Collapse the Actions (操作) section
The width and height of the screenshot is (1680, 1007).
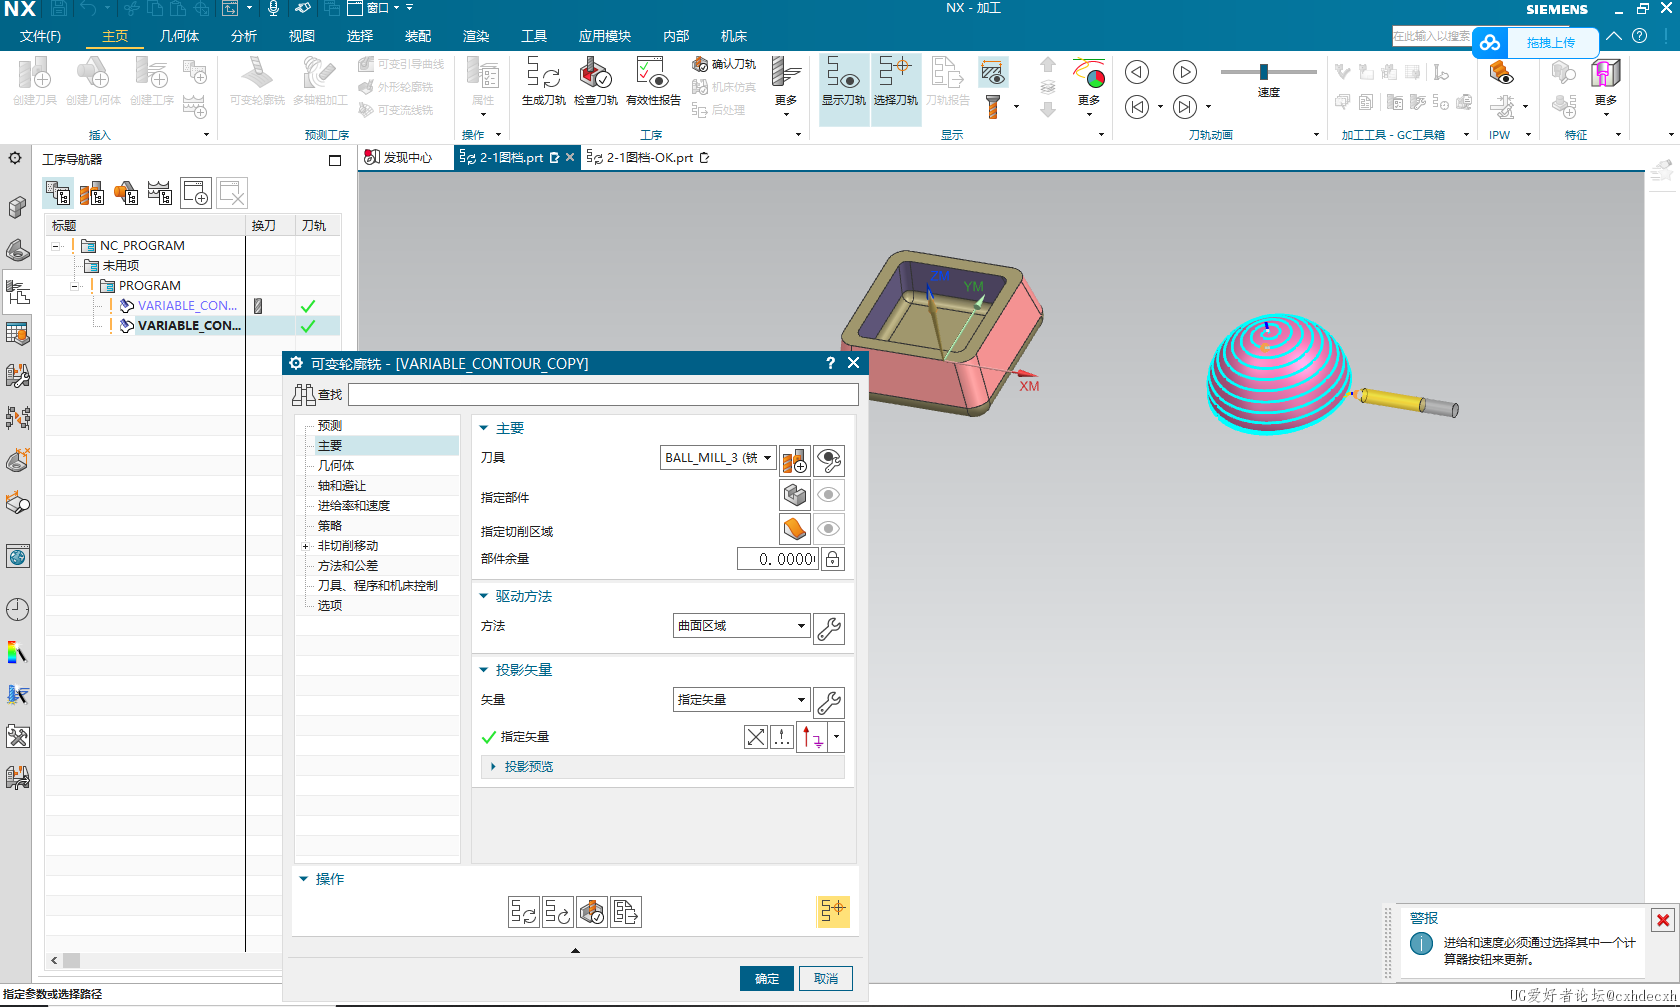pyautogui.click(x=303, y=879)
